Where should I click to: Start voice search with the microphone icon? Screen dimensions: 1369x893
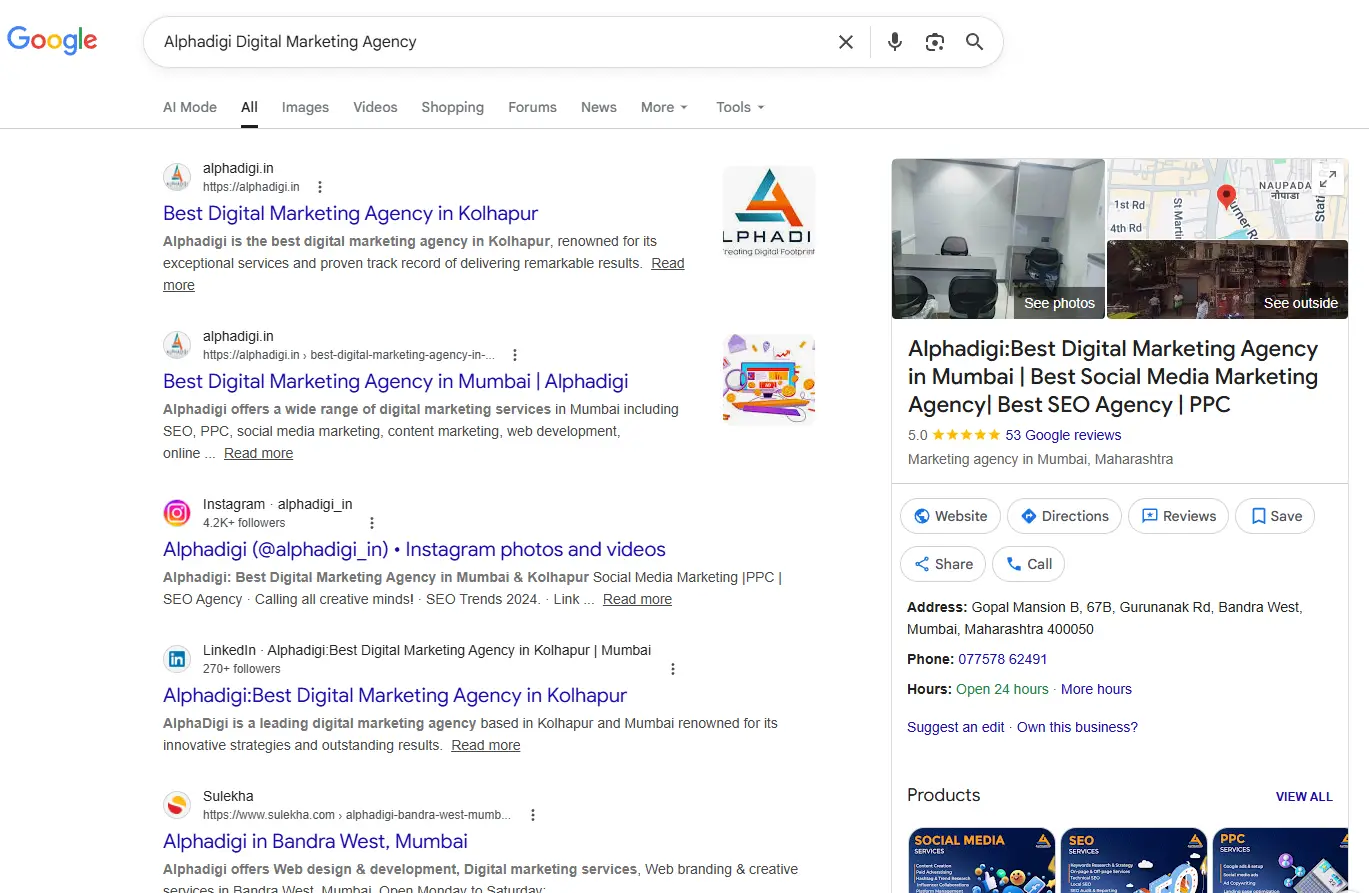click(895, 42)
